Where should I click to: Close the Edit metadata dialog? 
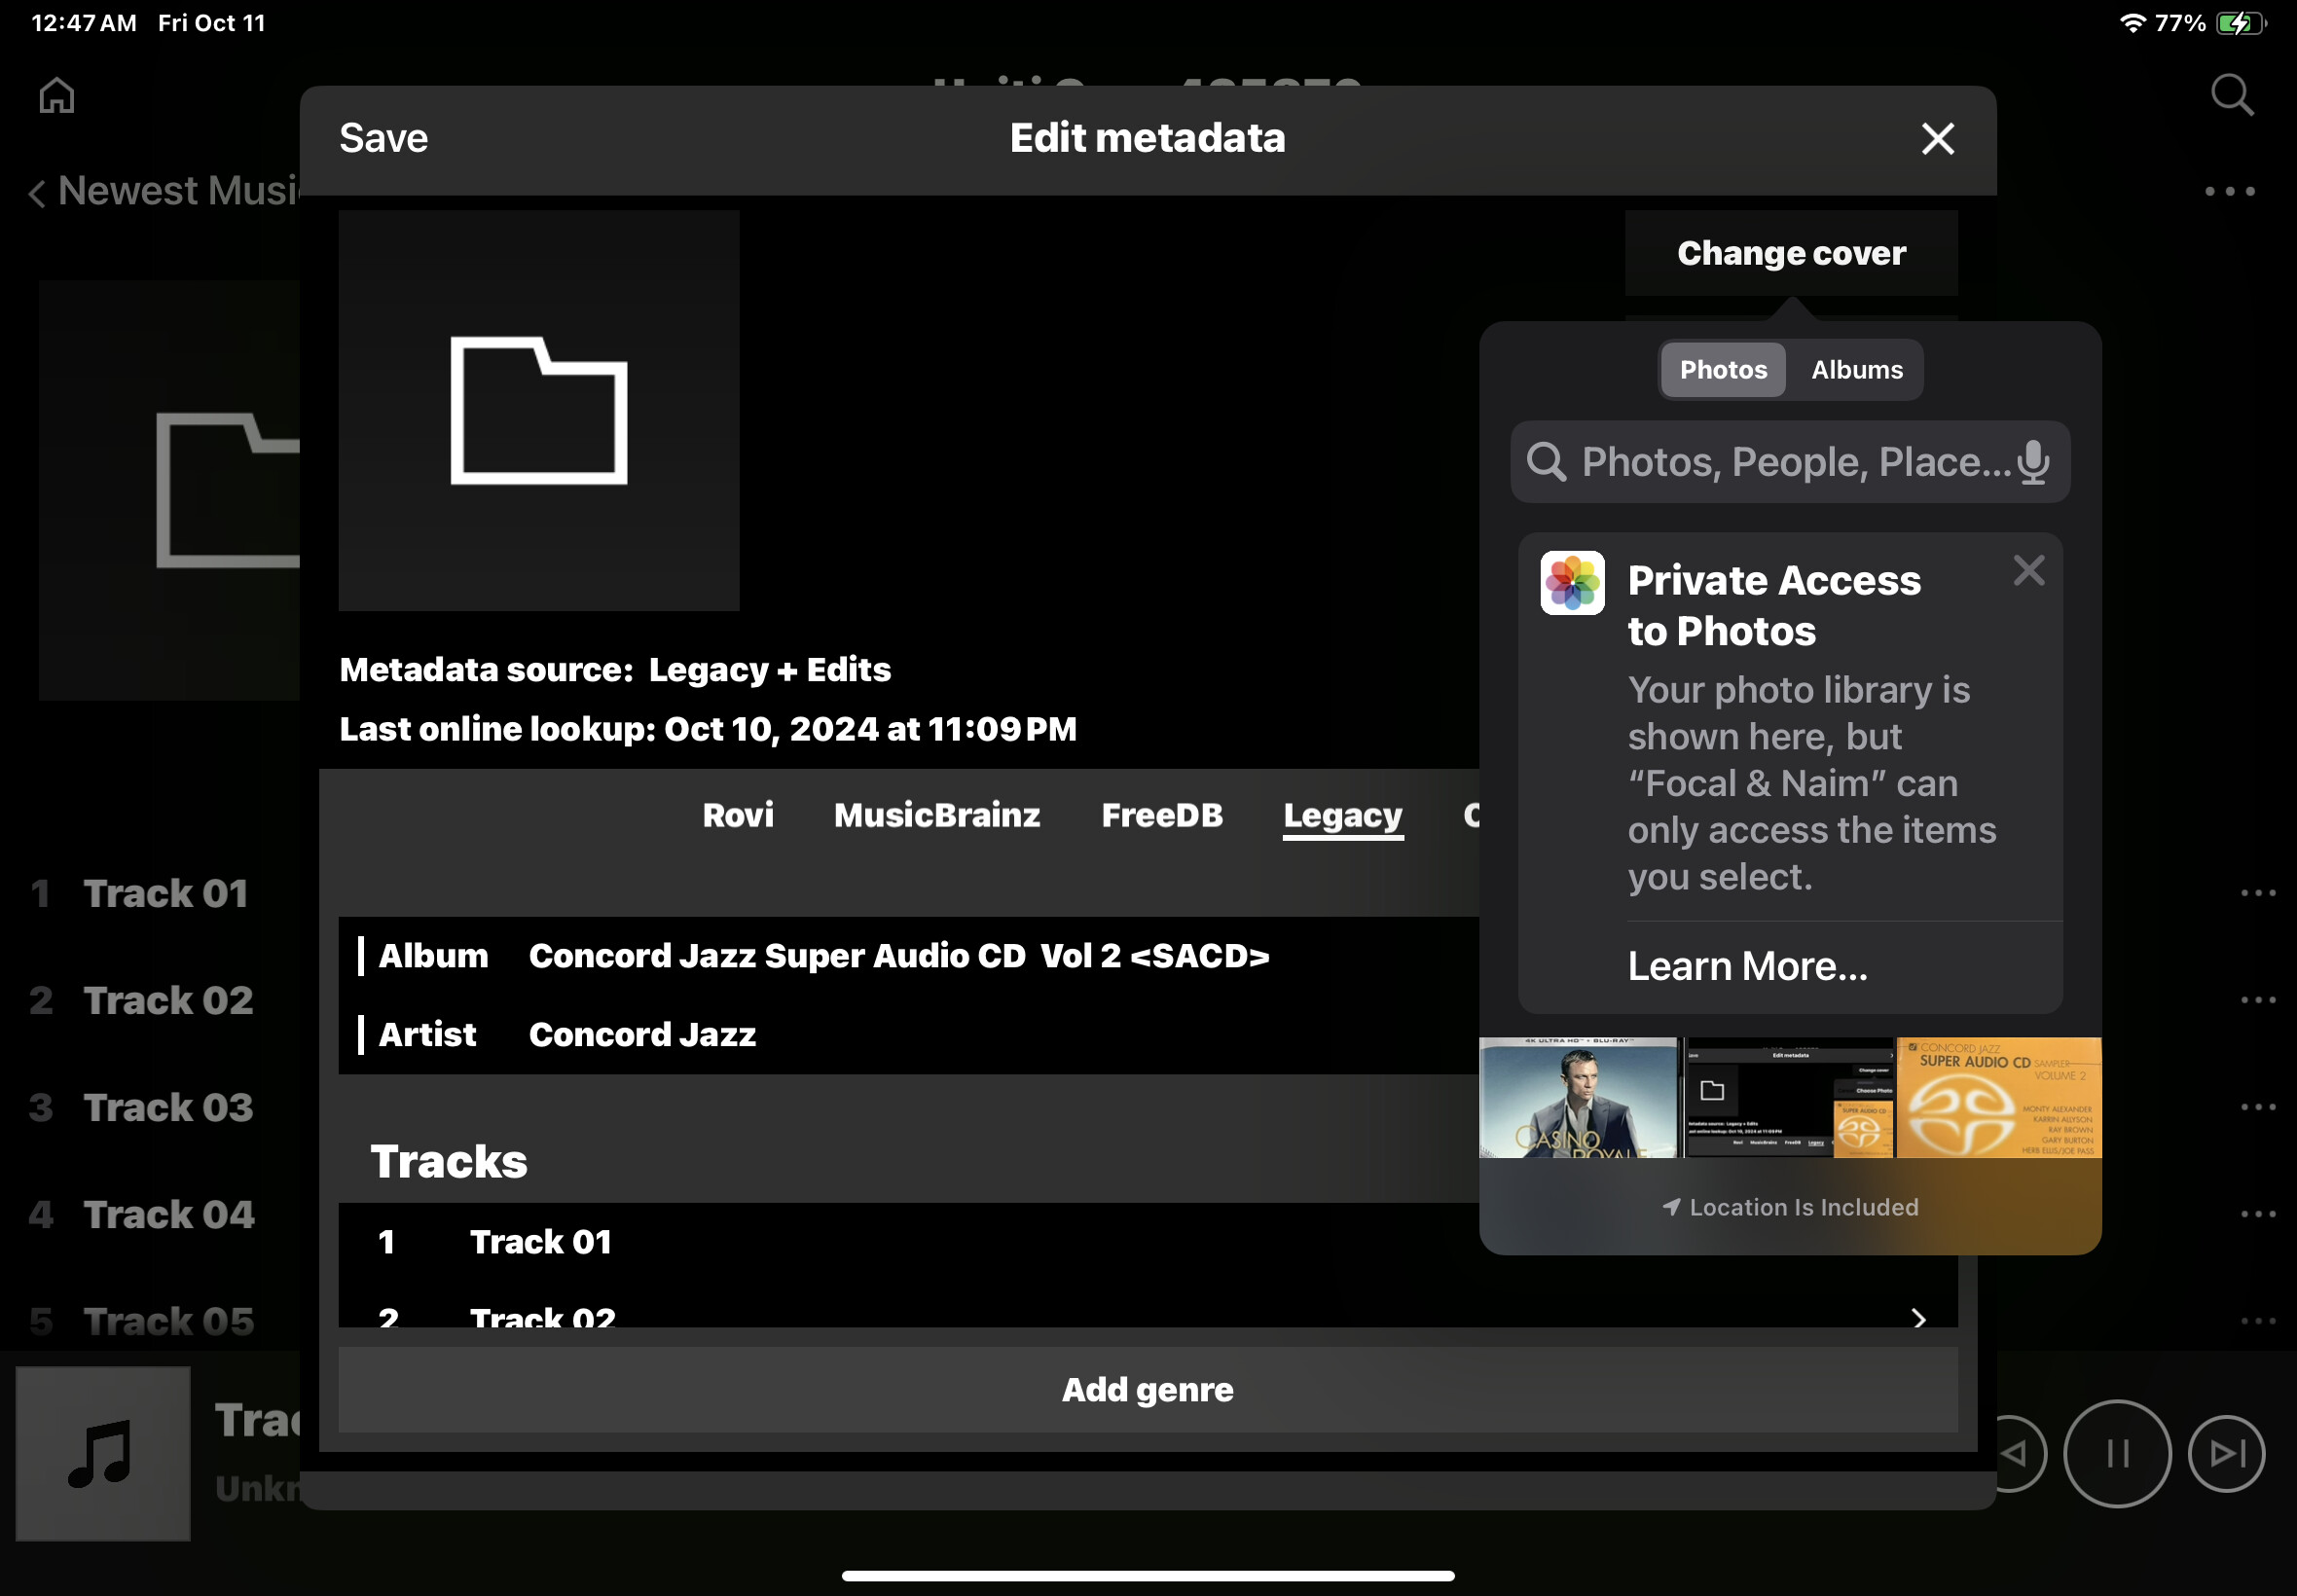point(1937,139)
